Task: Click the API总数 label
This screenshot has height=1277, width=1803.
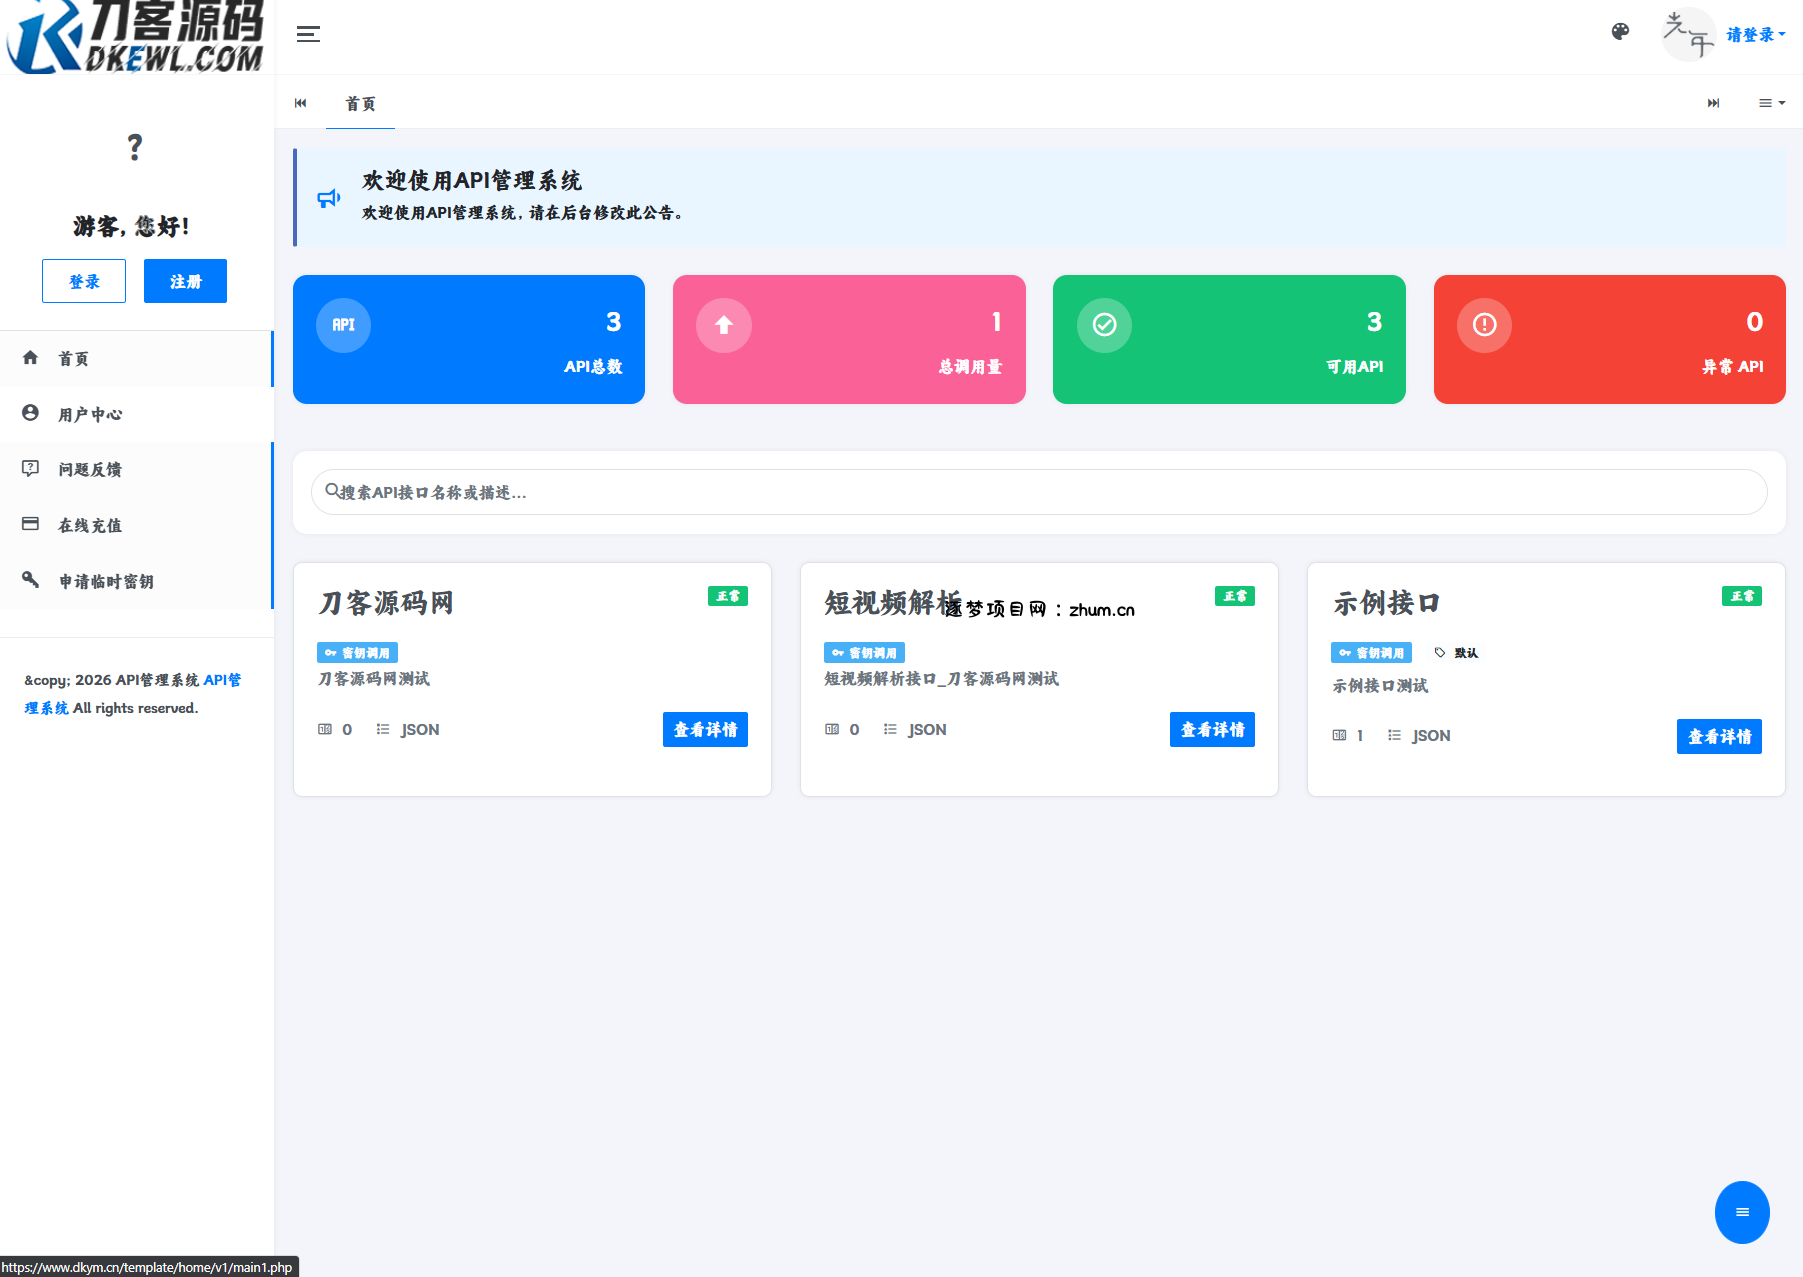Action: click(x=593, y=367)
